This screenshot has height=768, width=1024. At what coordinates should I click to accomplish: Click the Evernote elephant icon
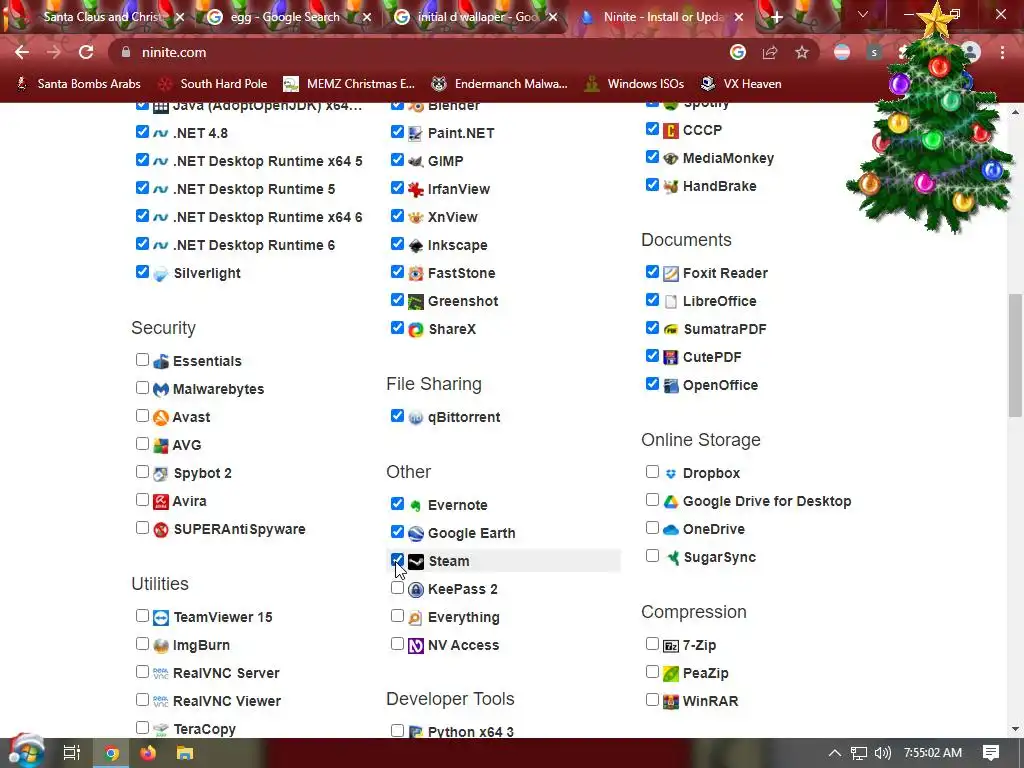pyautogui.click(x=415, y=505)
